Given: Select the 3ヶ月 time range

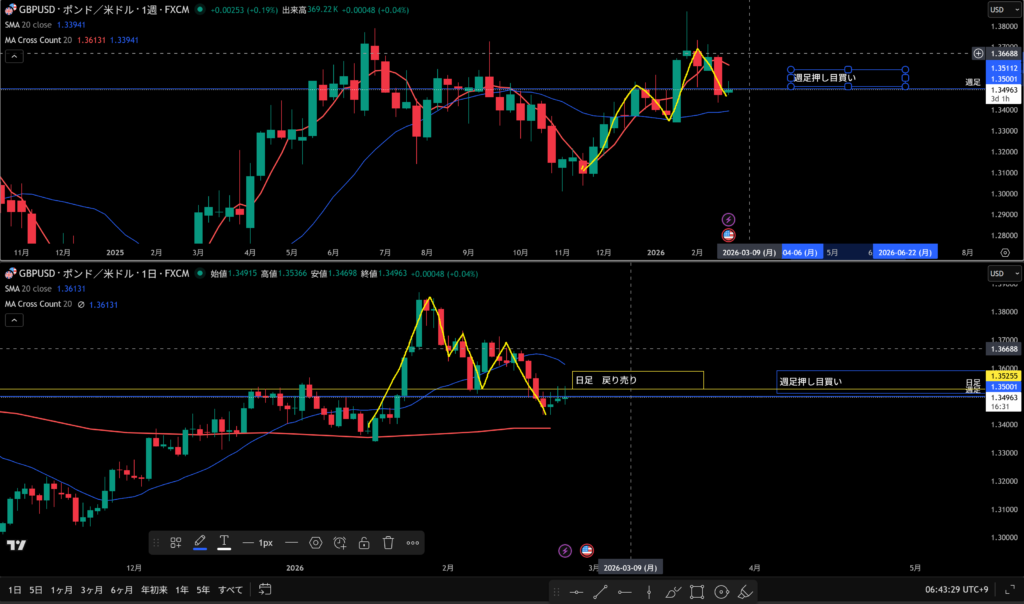Looking at the screenshot, I should point(91,590).
